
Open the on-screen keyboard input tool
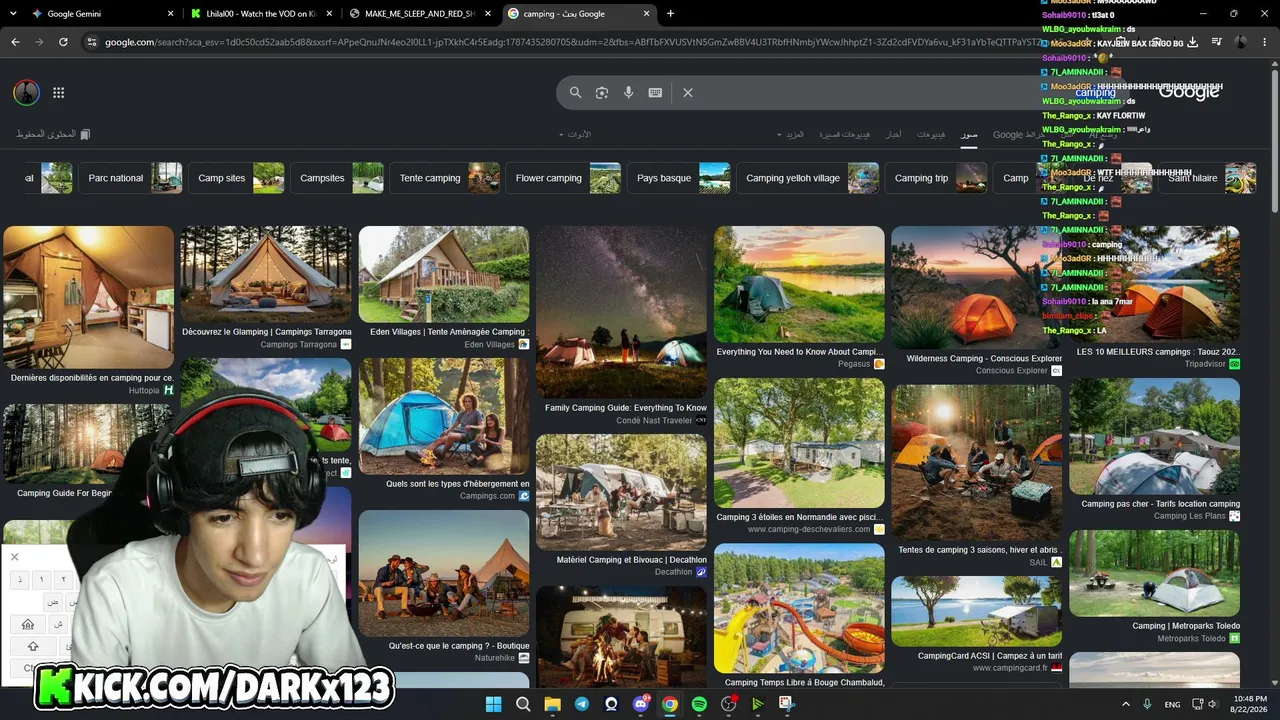655,92
